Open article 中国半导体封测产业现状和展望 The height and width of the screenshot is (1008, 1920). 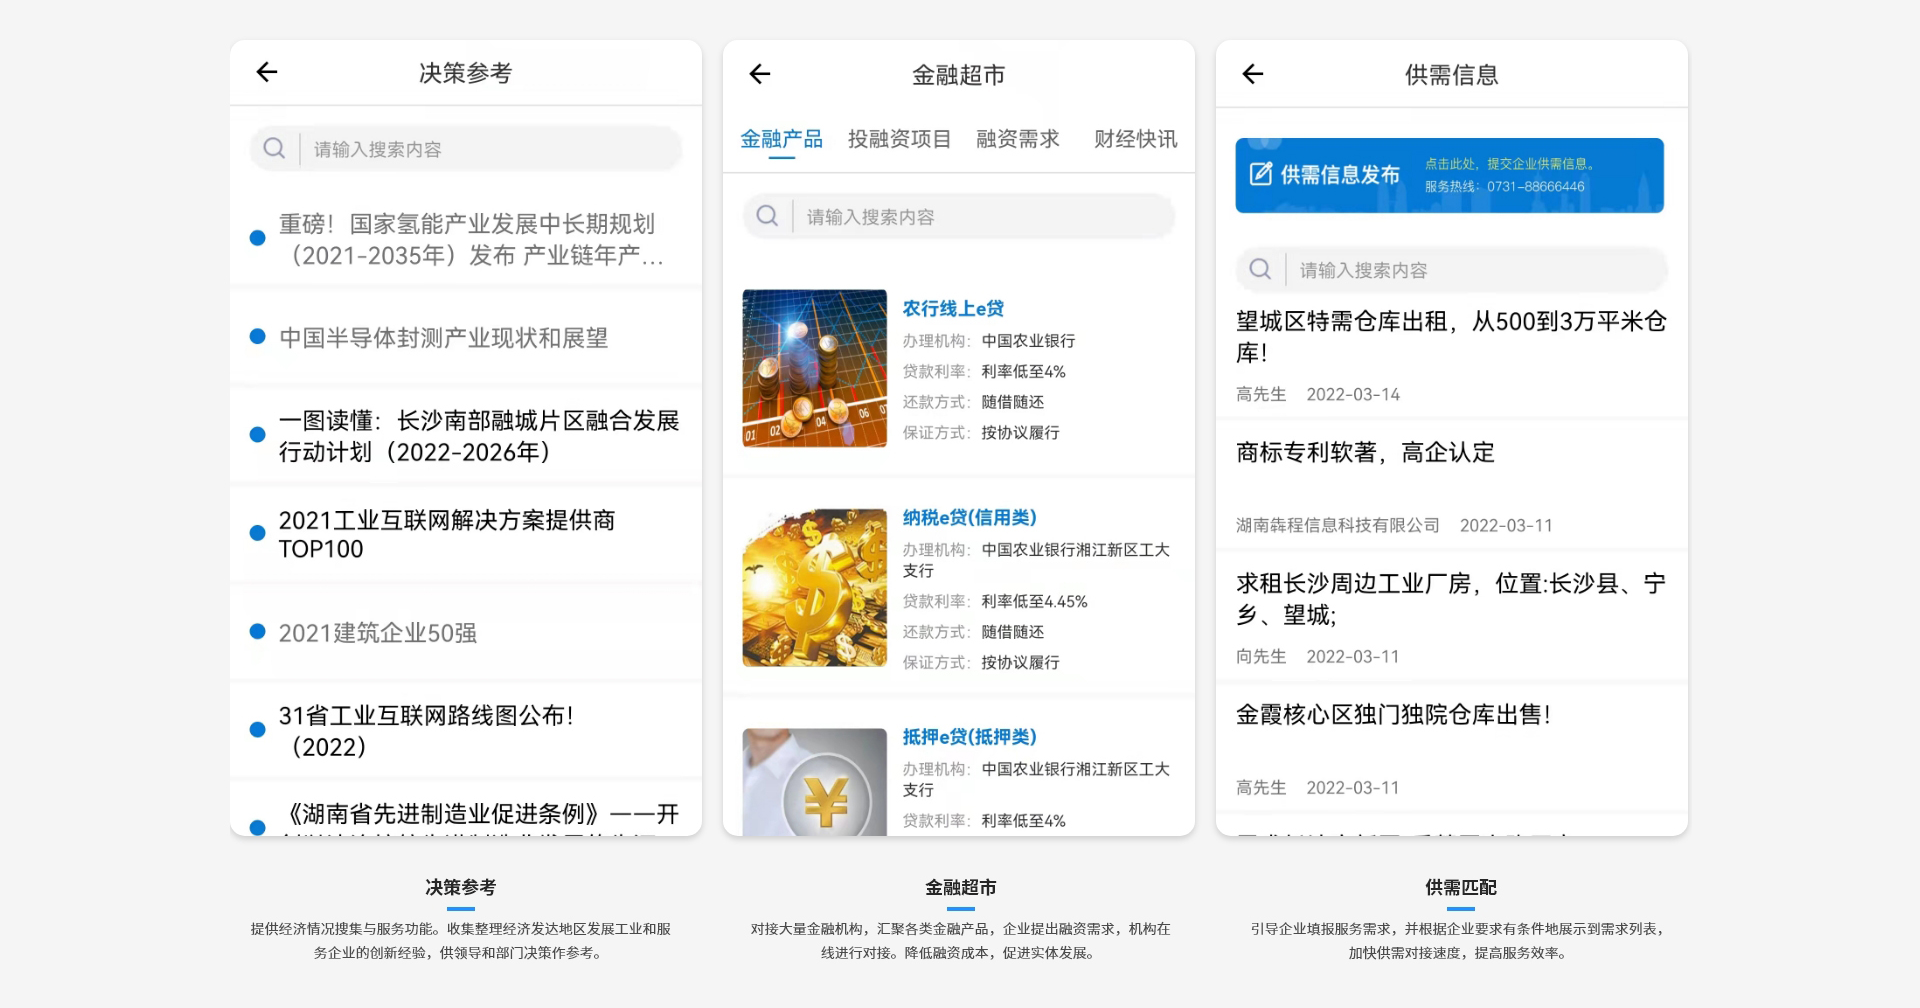443,338
